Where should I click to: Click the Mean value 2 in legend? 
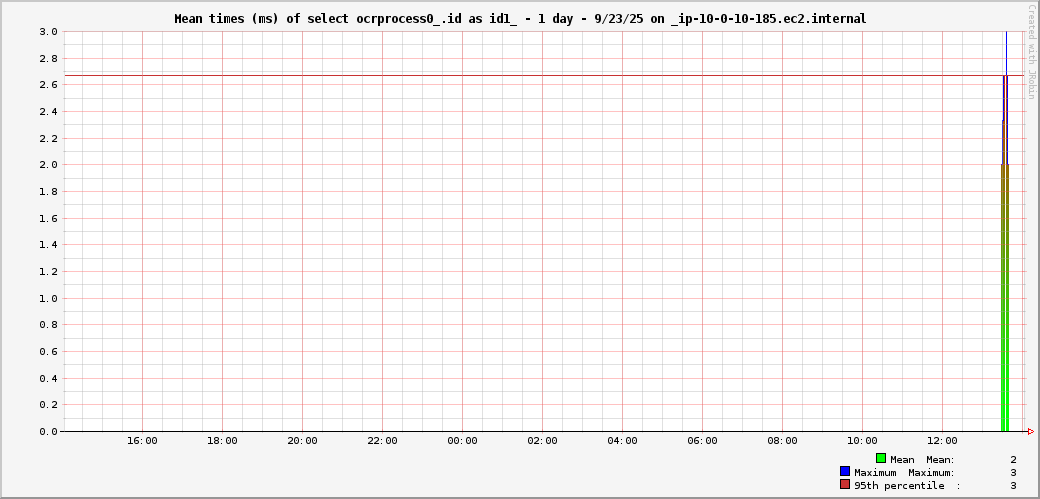click(1013, 460)
